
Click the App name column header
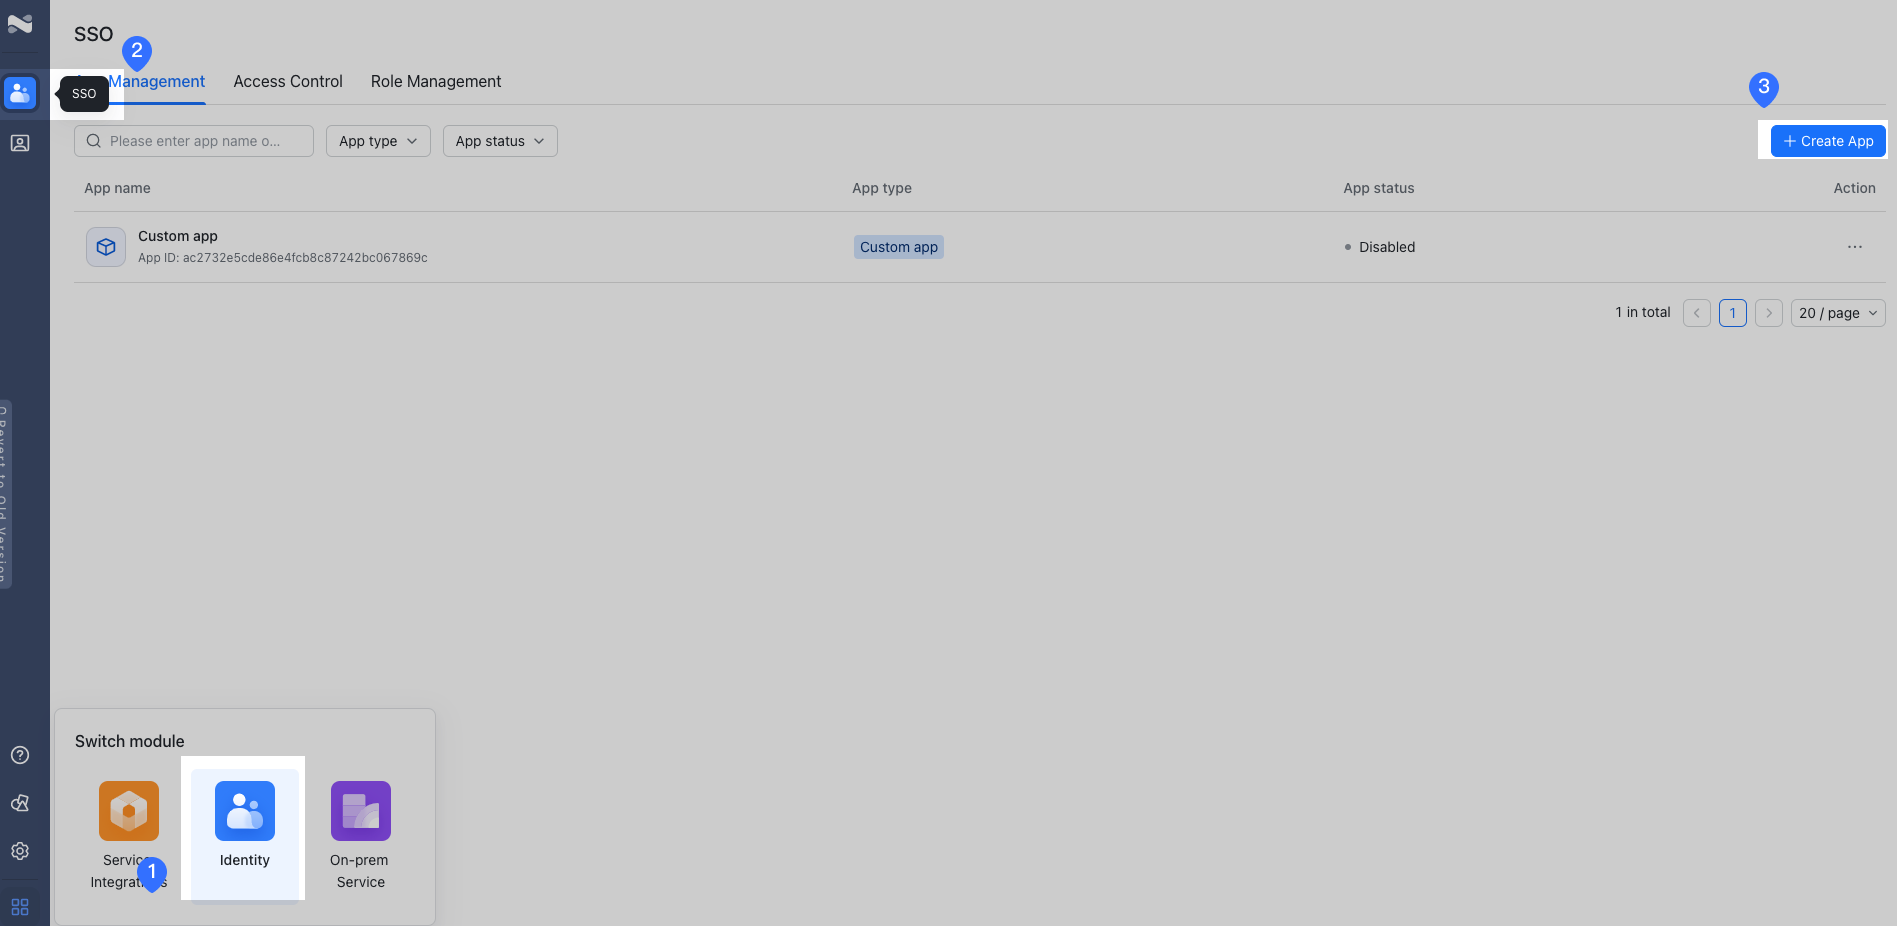pos(117,188)
